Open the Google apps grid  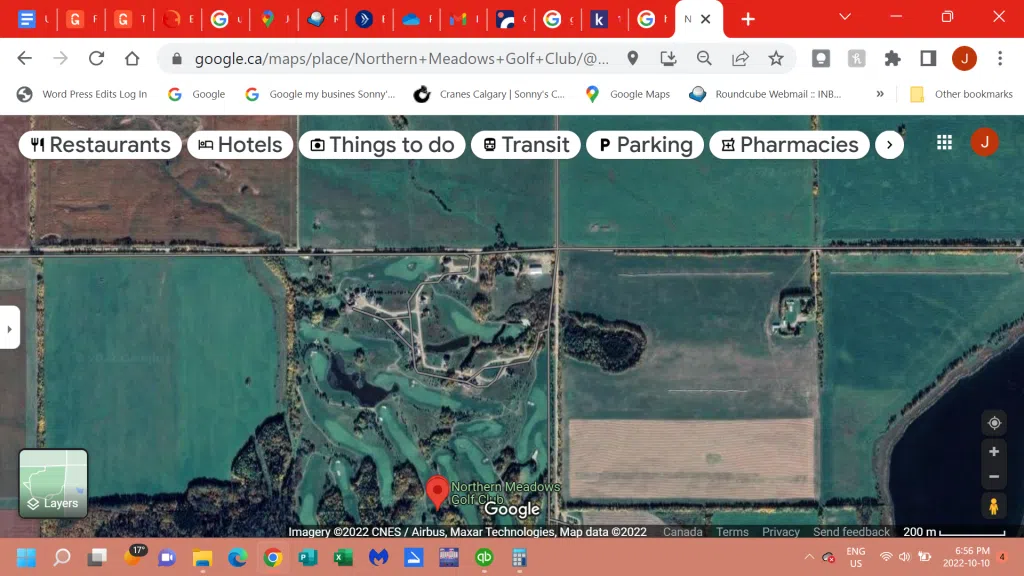tap(944, 143)
